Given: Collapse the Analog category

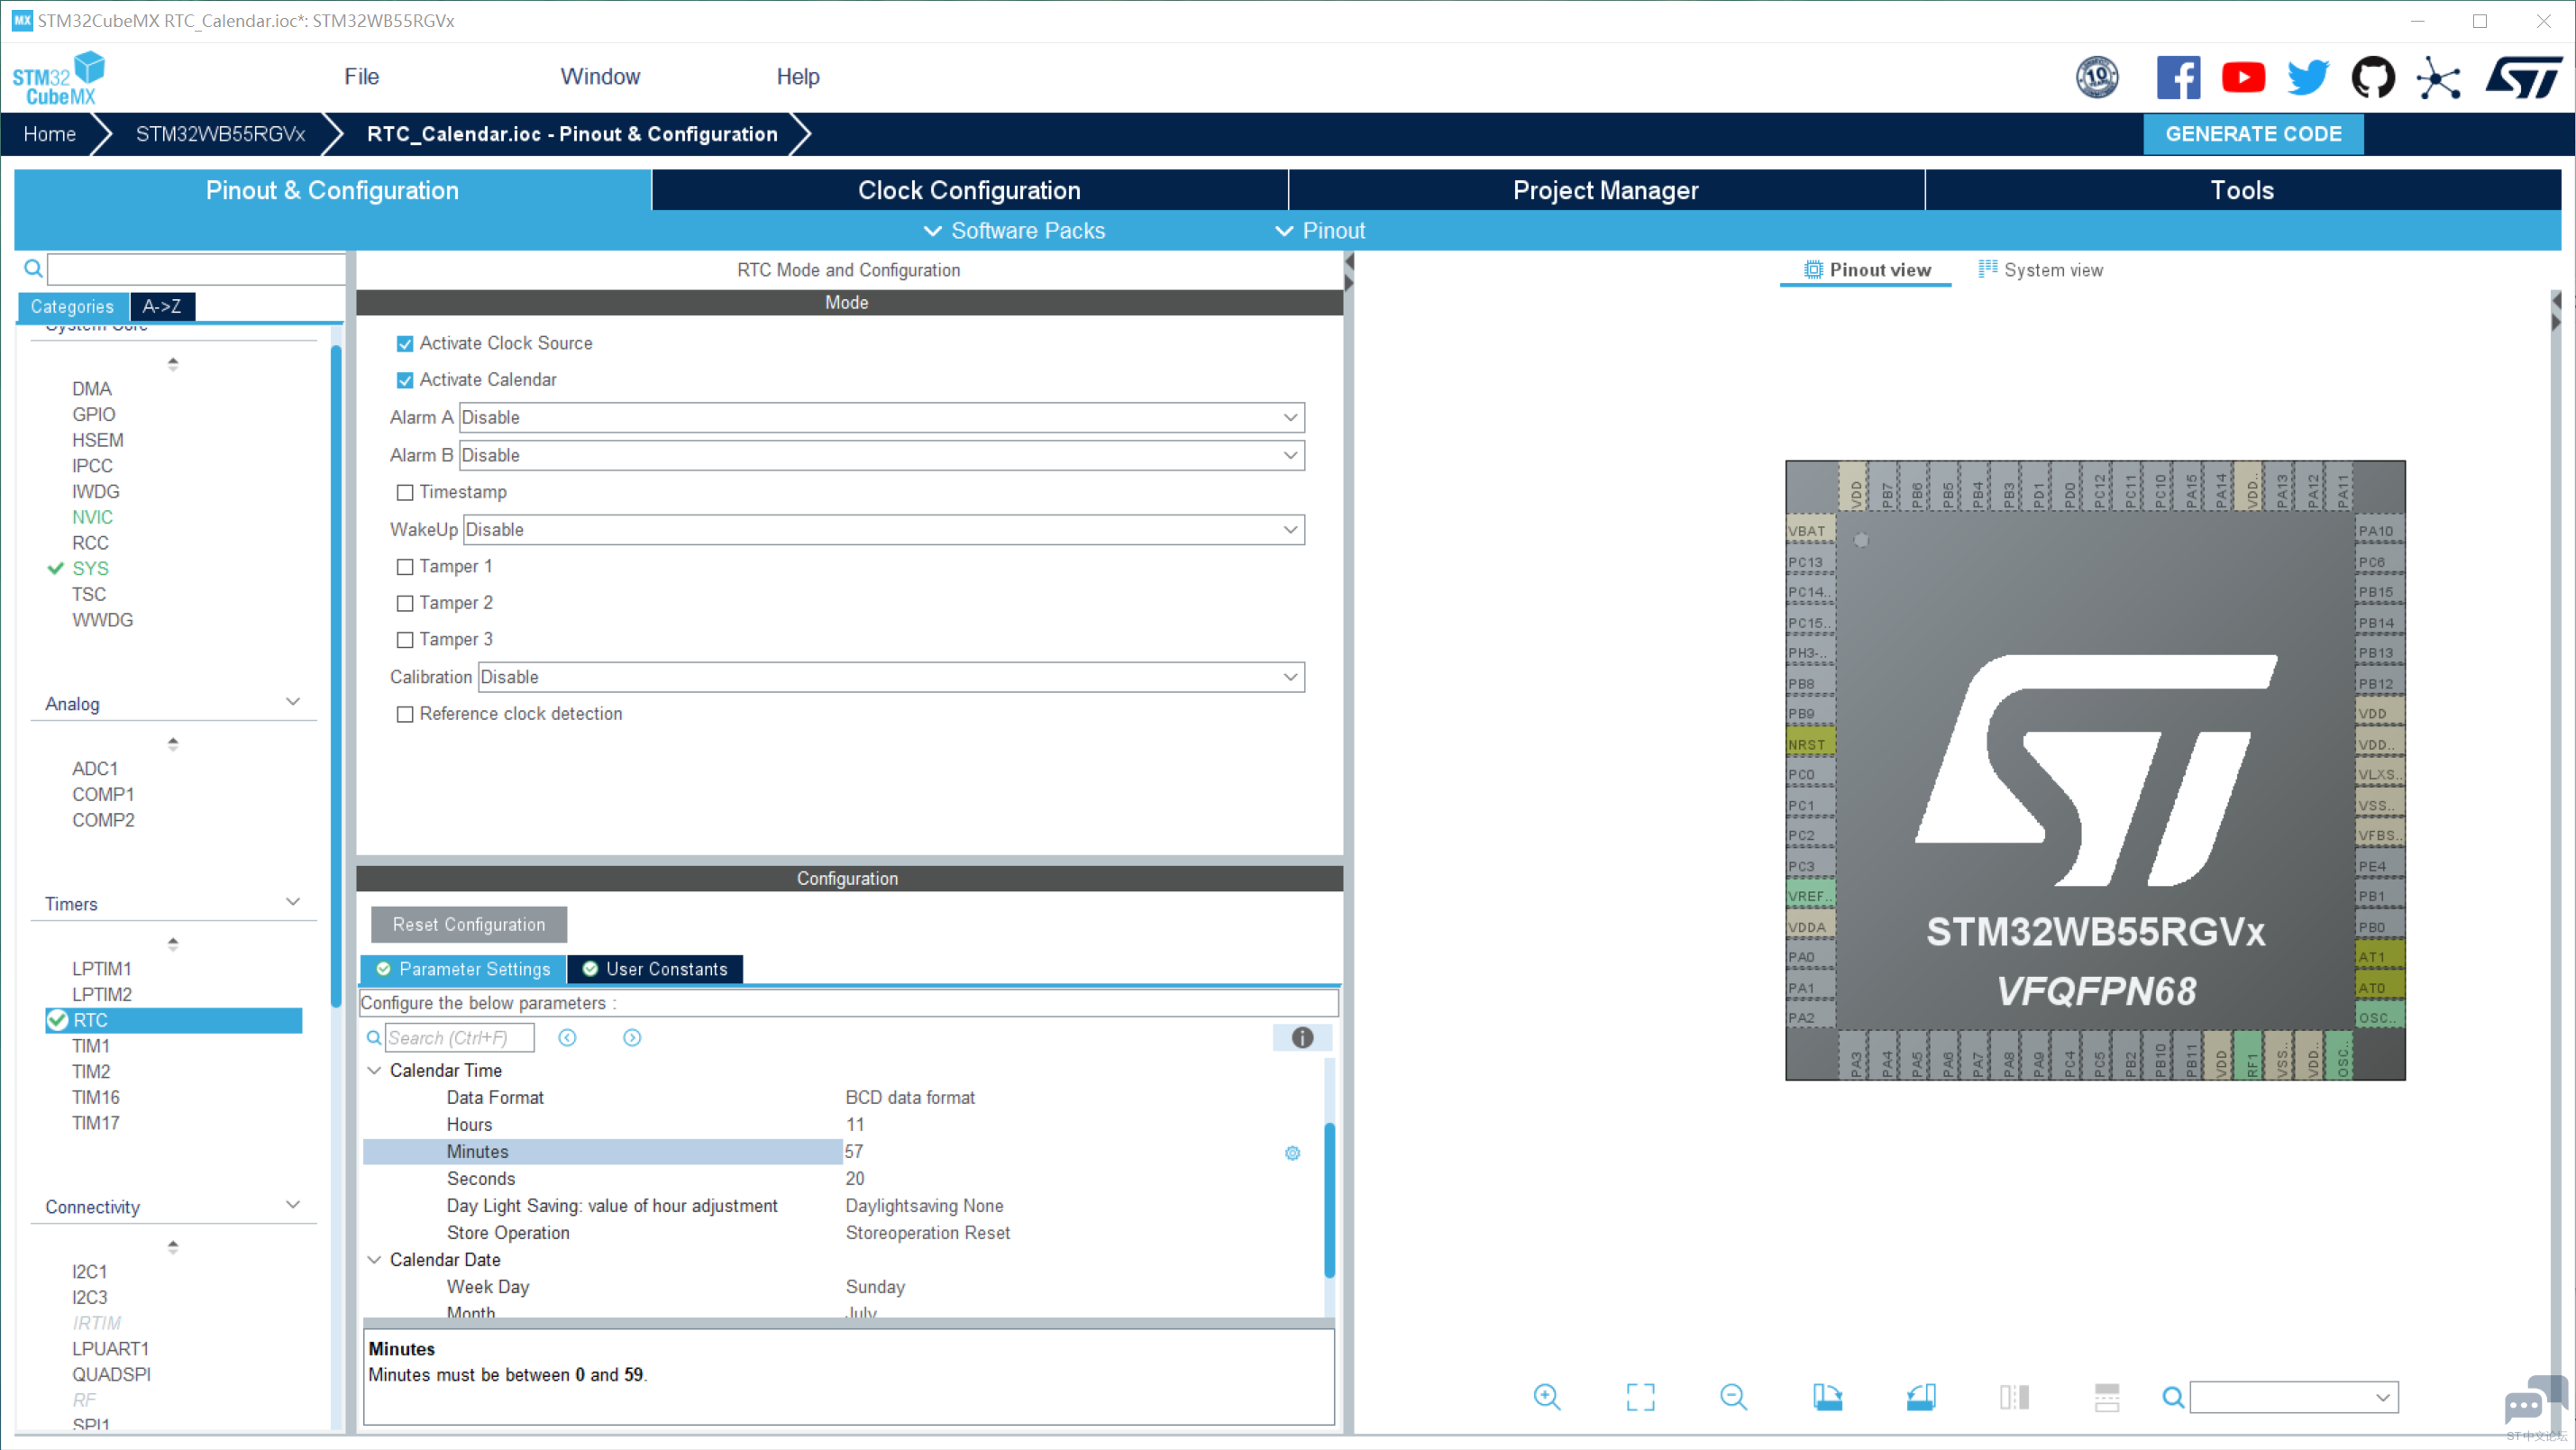Looking at the screenshot, I should pyautogui.click(x=293, y=702).
